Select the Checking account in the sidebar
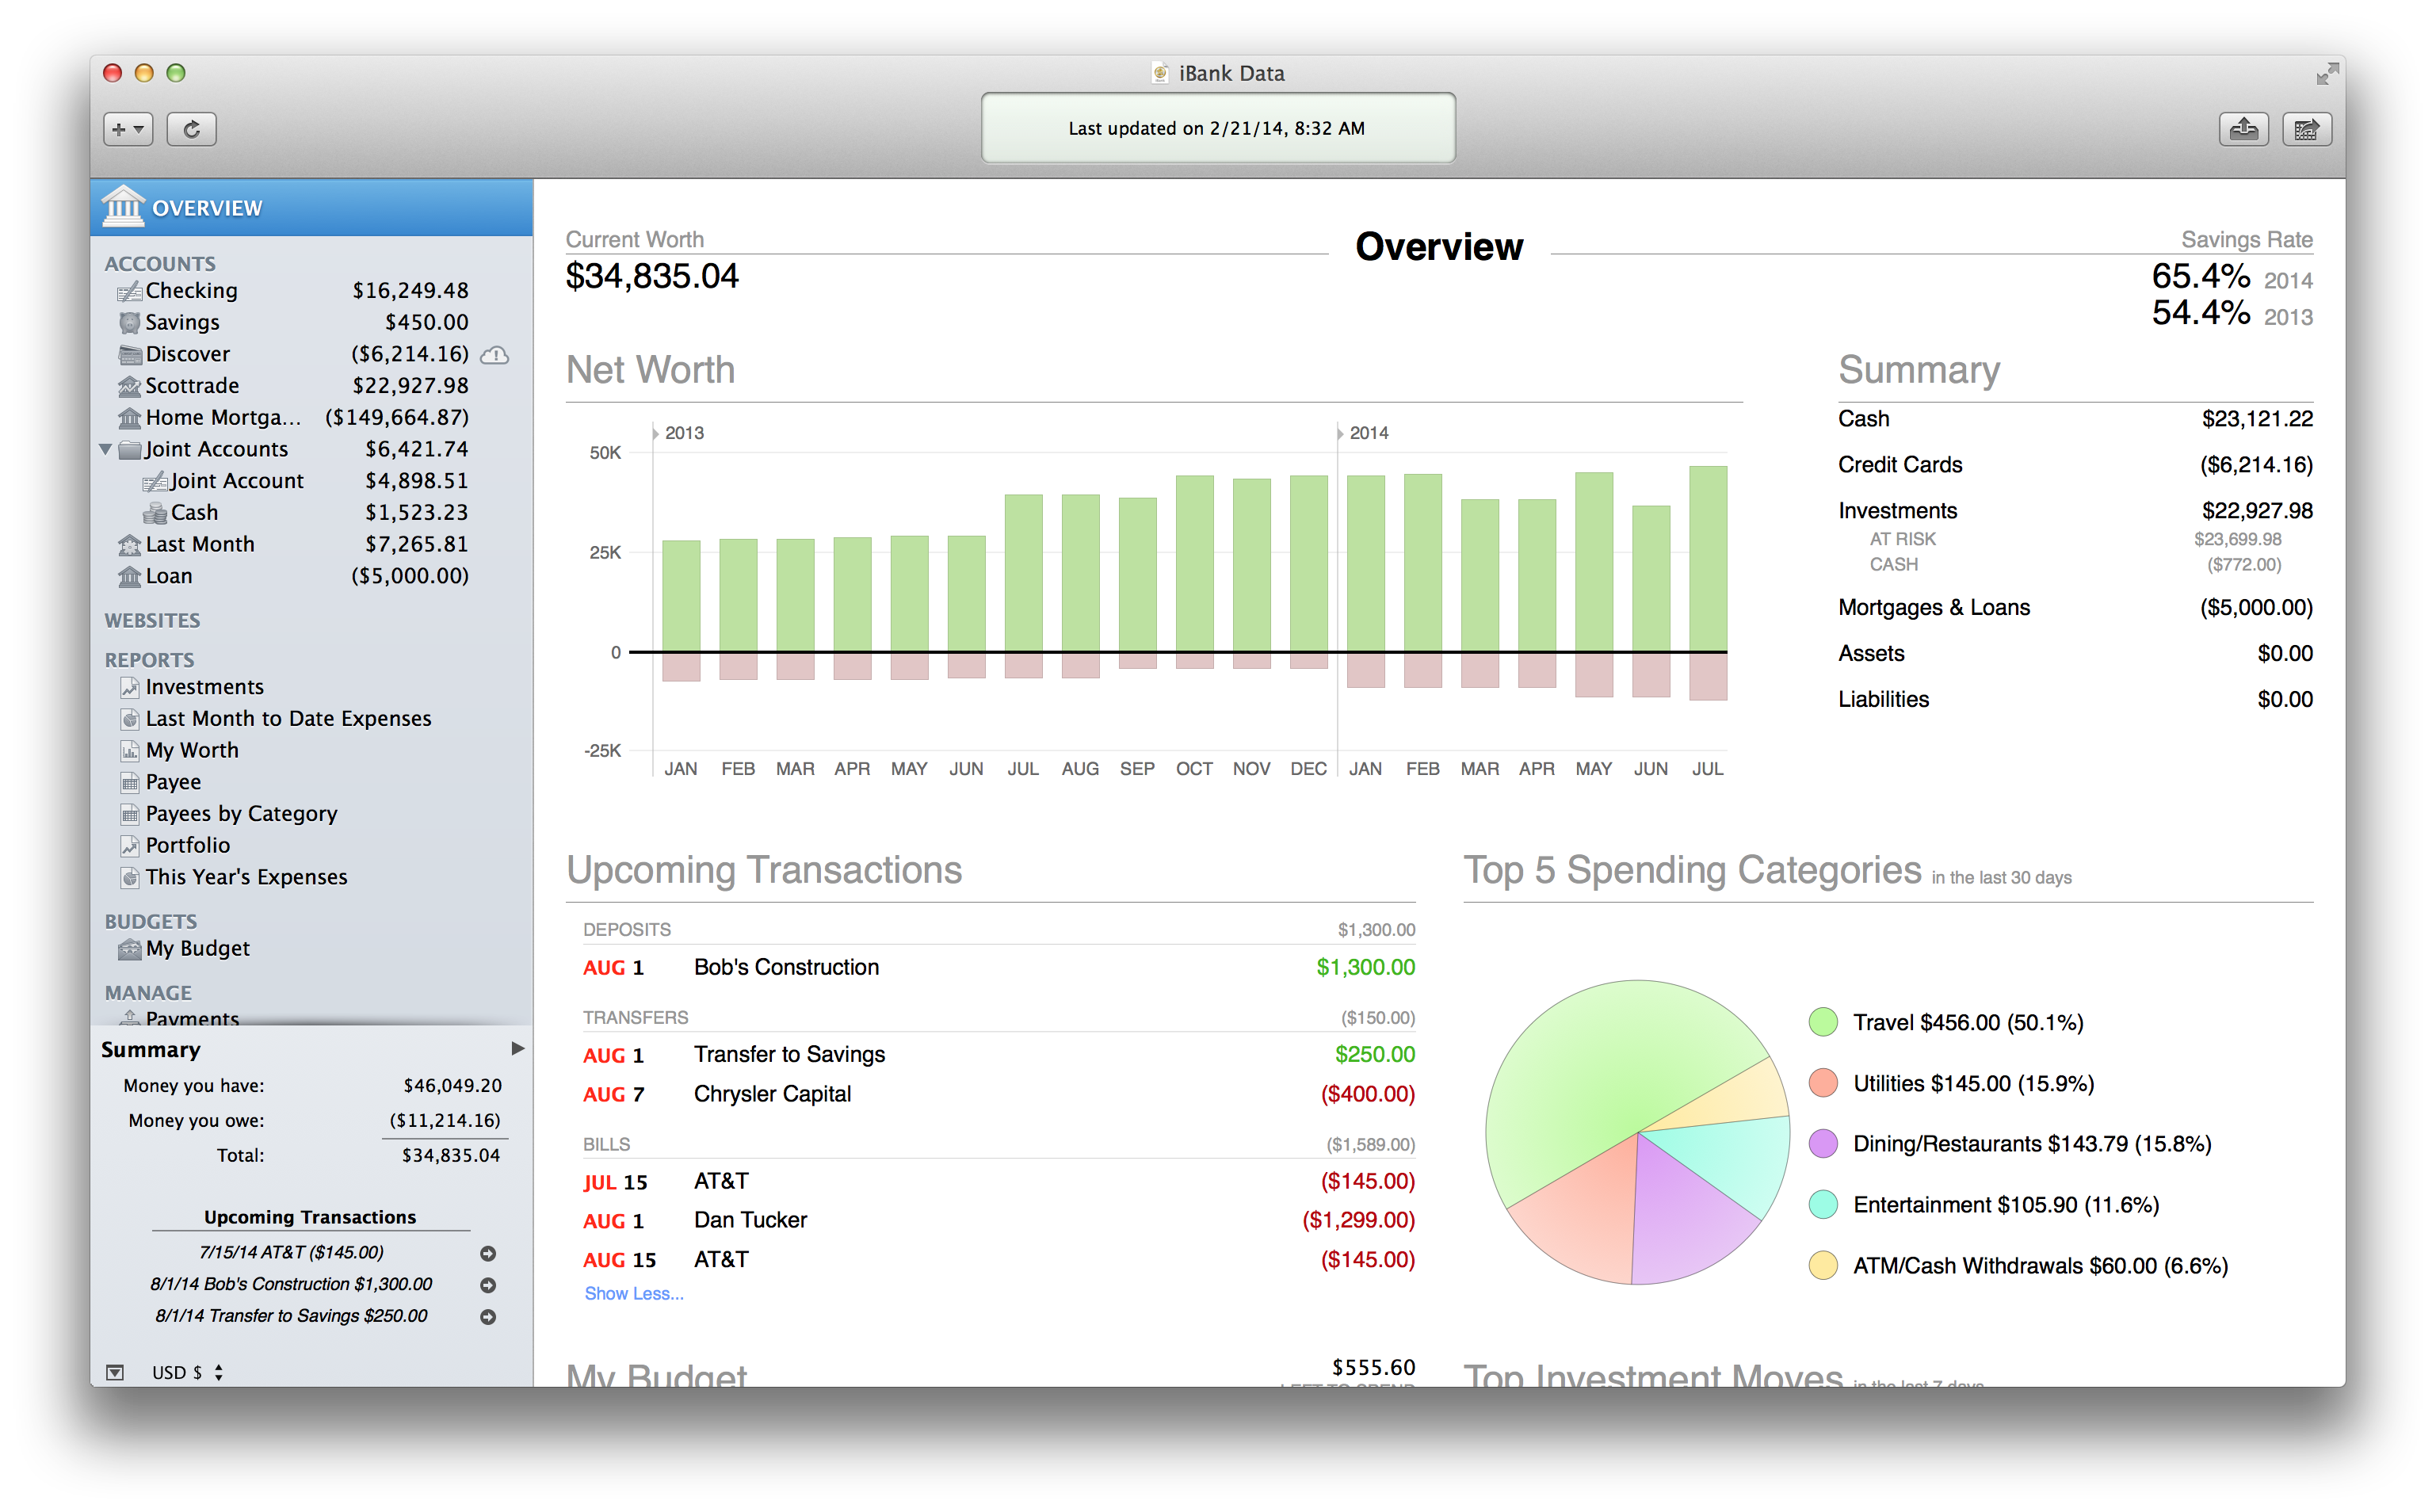The width and height of the screenshot is (2436, 1512). click(x=191, y=291)
